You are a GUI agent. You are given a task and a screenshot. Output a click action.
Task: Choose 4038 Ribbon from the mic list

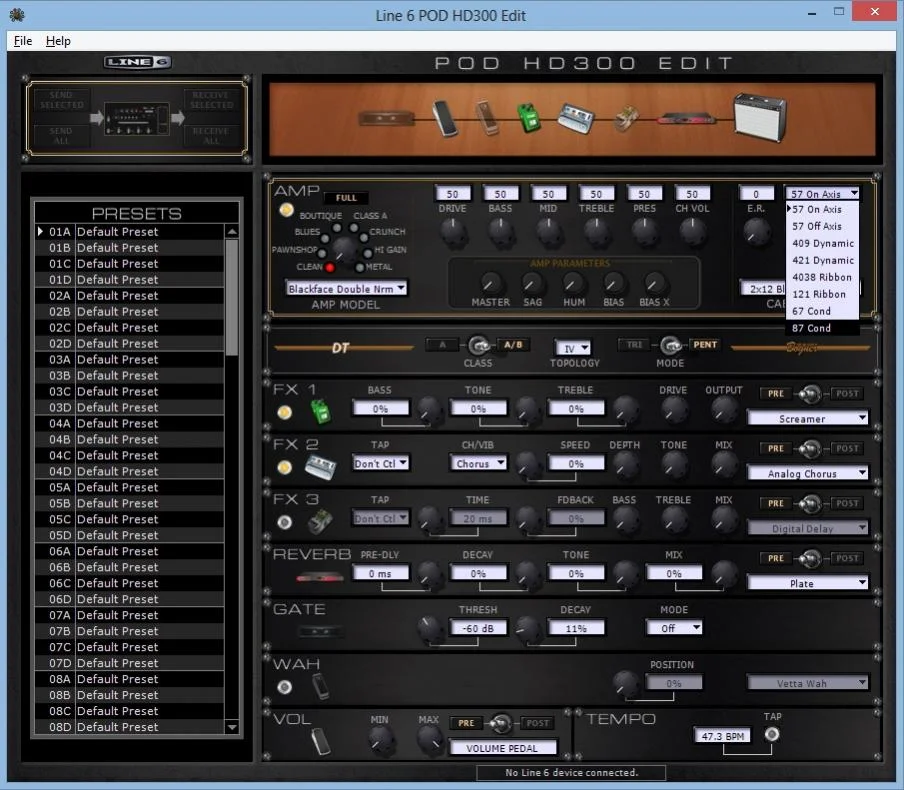(822, 277)
